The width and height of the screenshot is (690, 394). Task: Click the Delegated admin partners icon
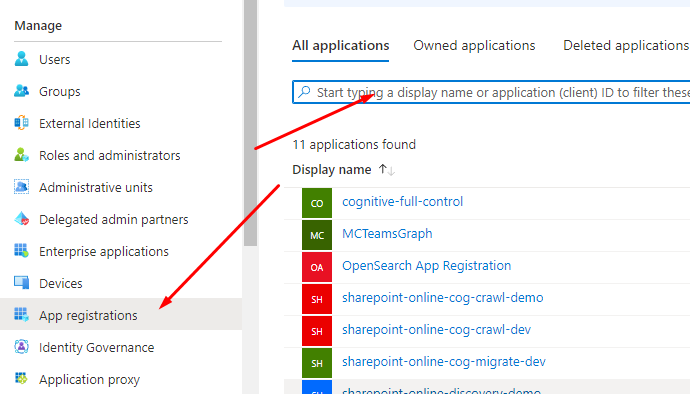(21, 219)
